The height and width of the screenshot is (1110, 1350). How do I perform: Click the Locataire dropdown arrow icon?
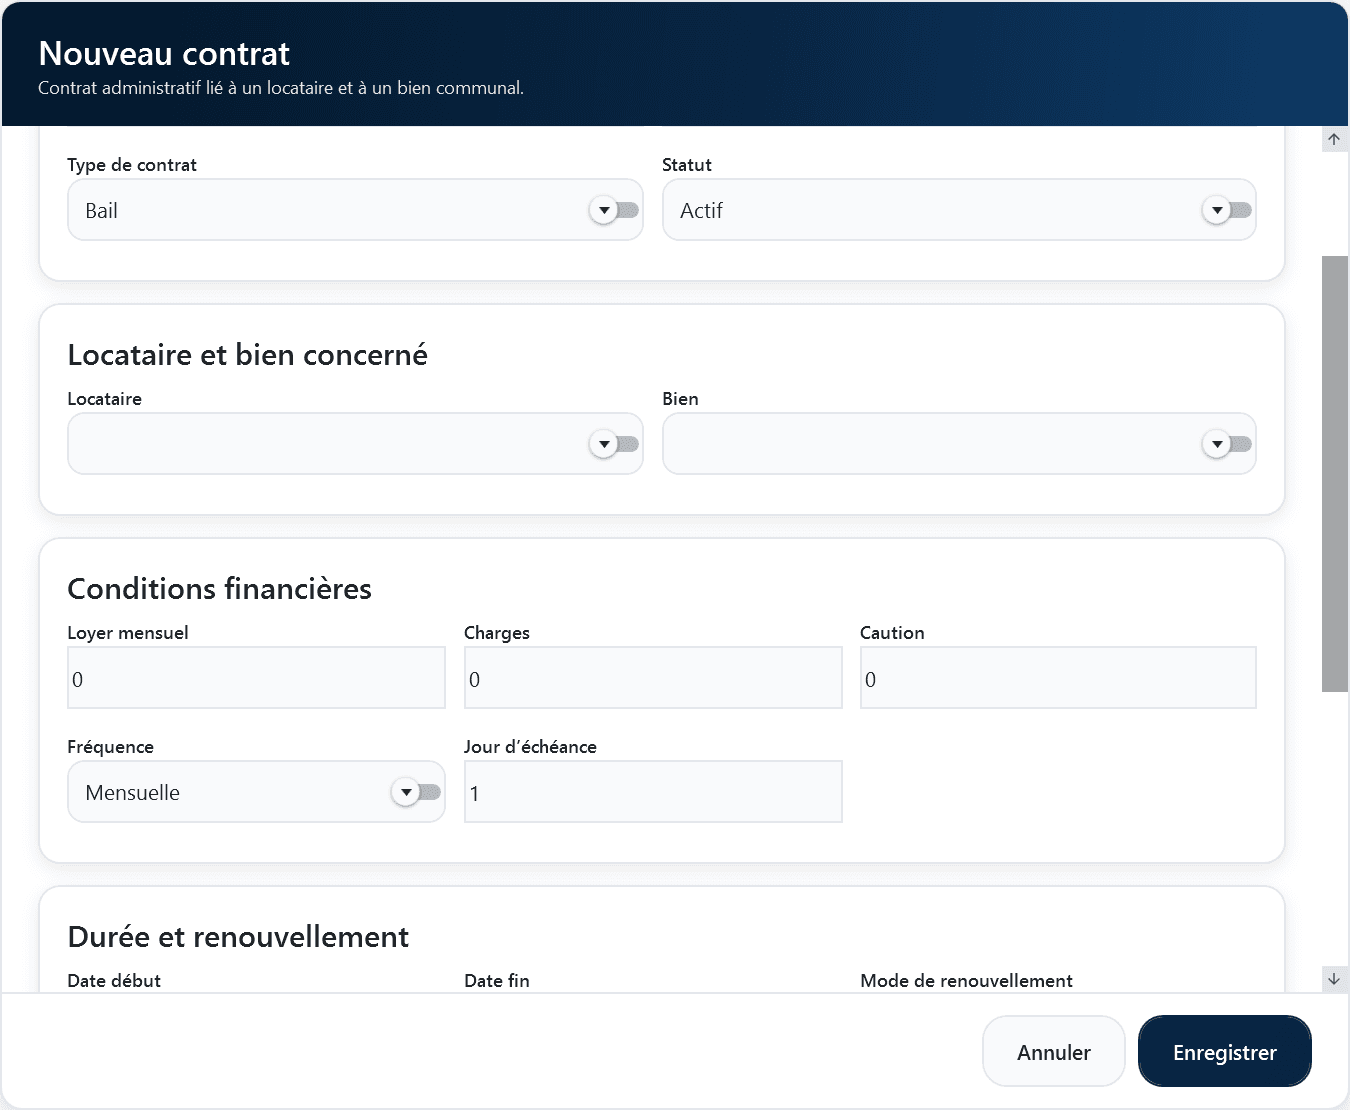[x=604, y=444]
